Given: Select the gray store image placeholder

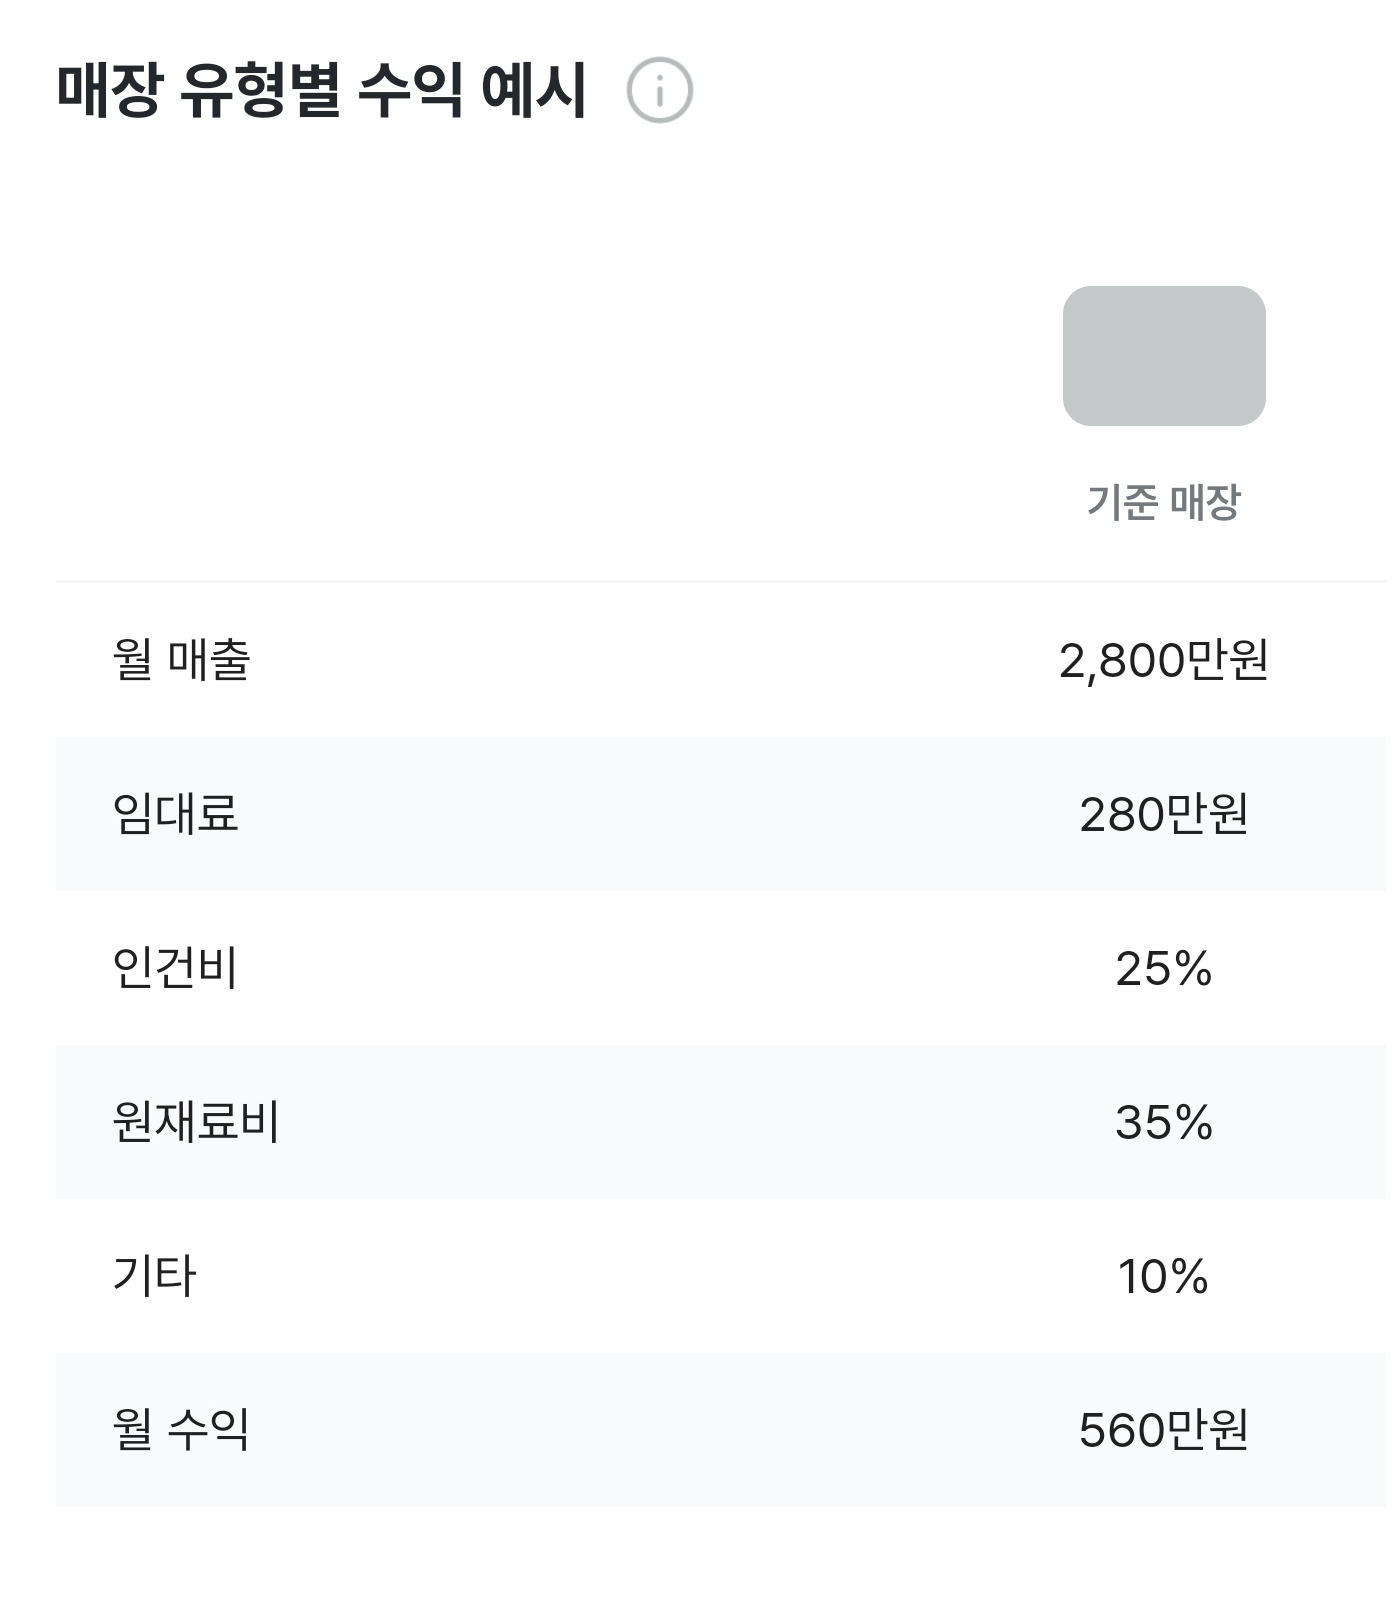Looking at the screenshot, I should click(1164, 356).
